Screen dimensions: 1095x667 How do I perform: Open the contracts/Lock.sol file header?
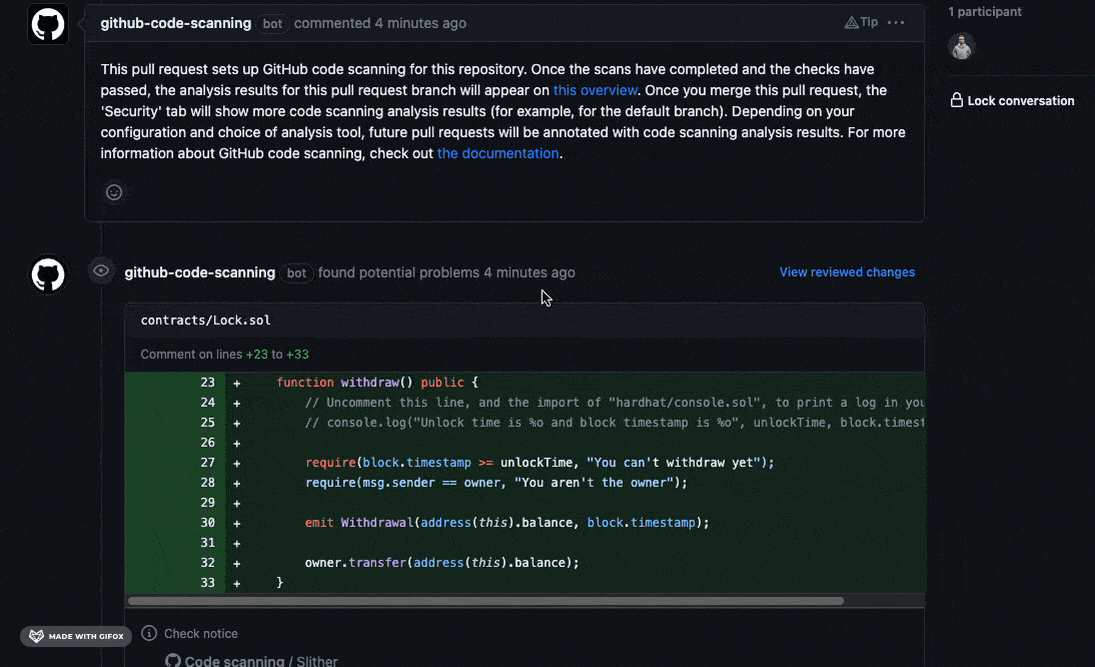coord(206,320)
